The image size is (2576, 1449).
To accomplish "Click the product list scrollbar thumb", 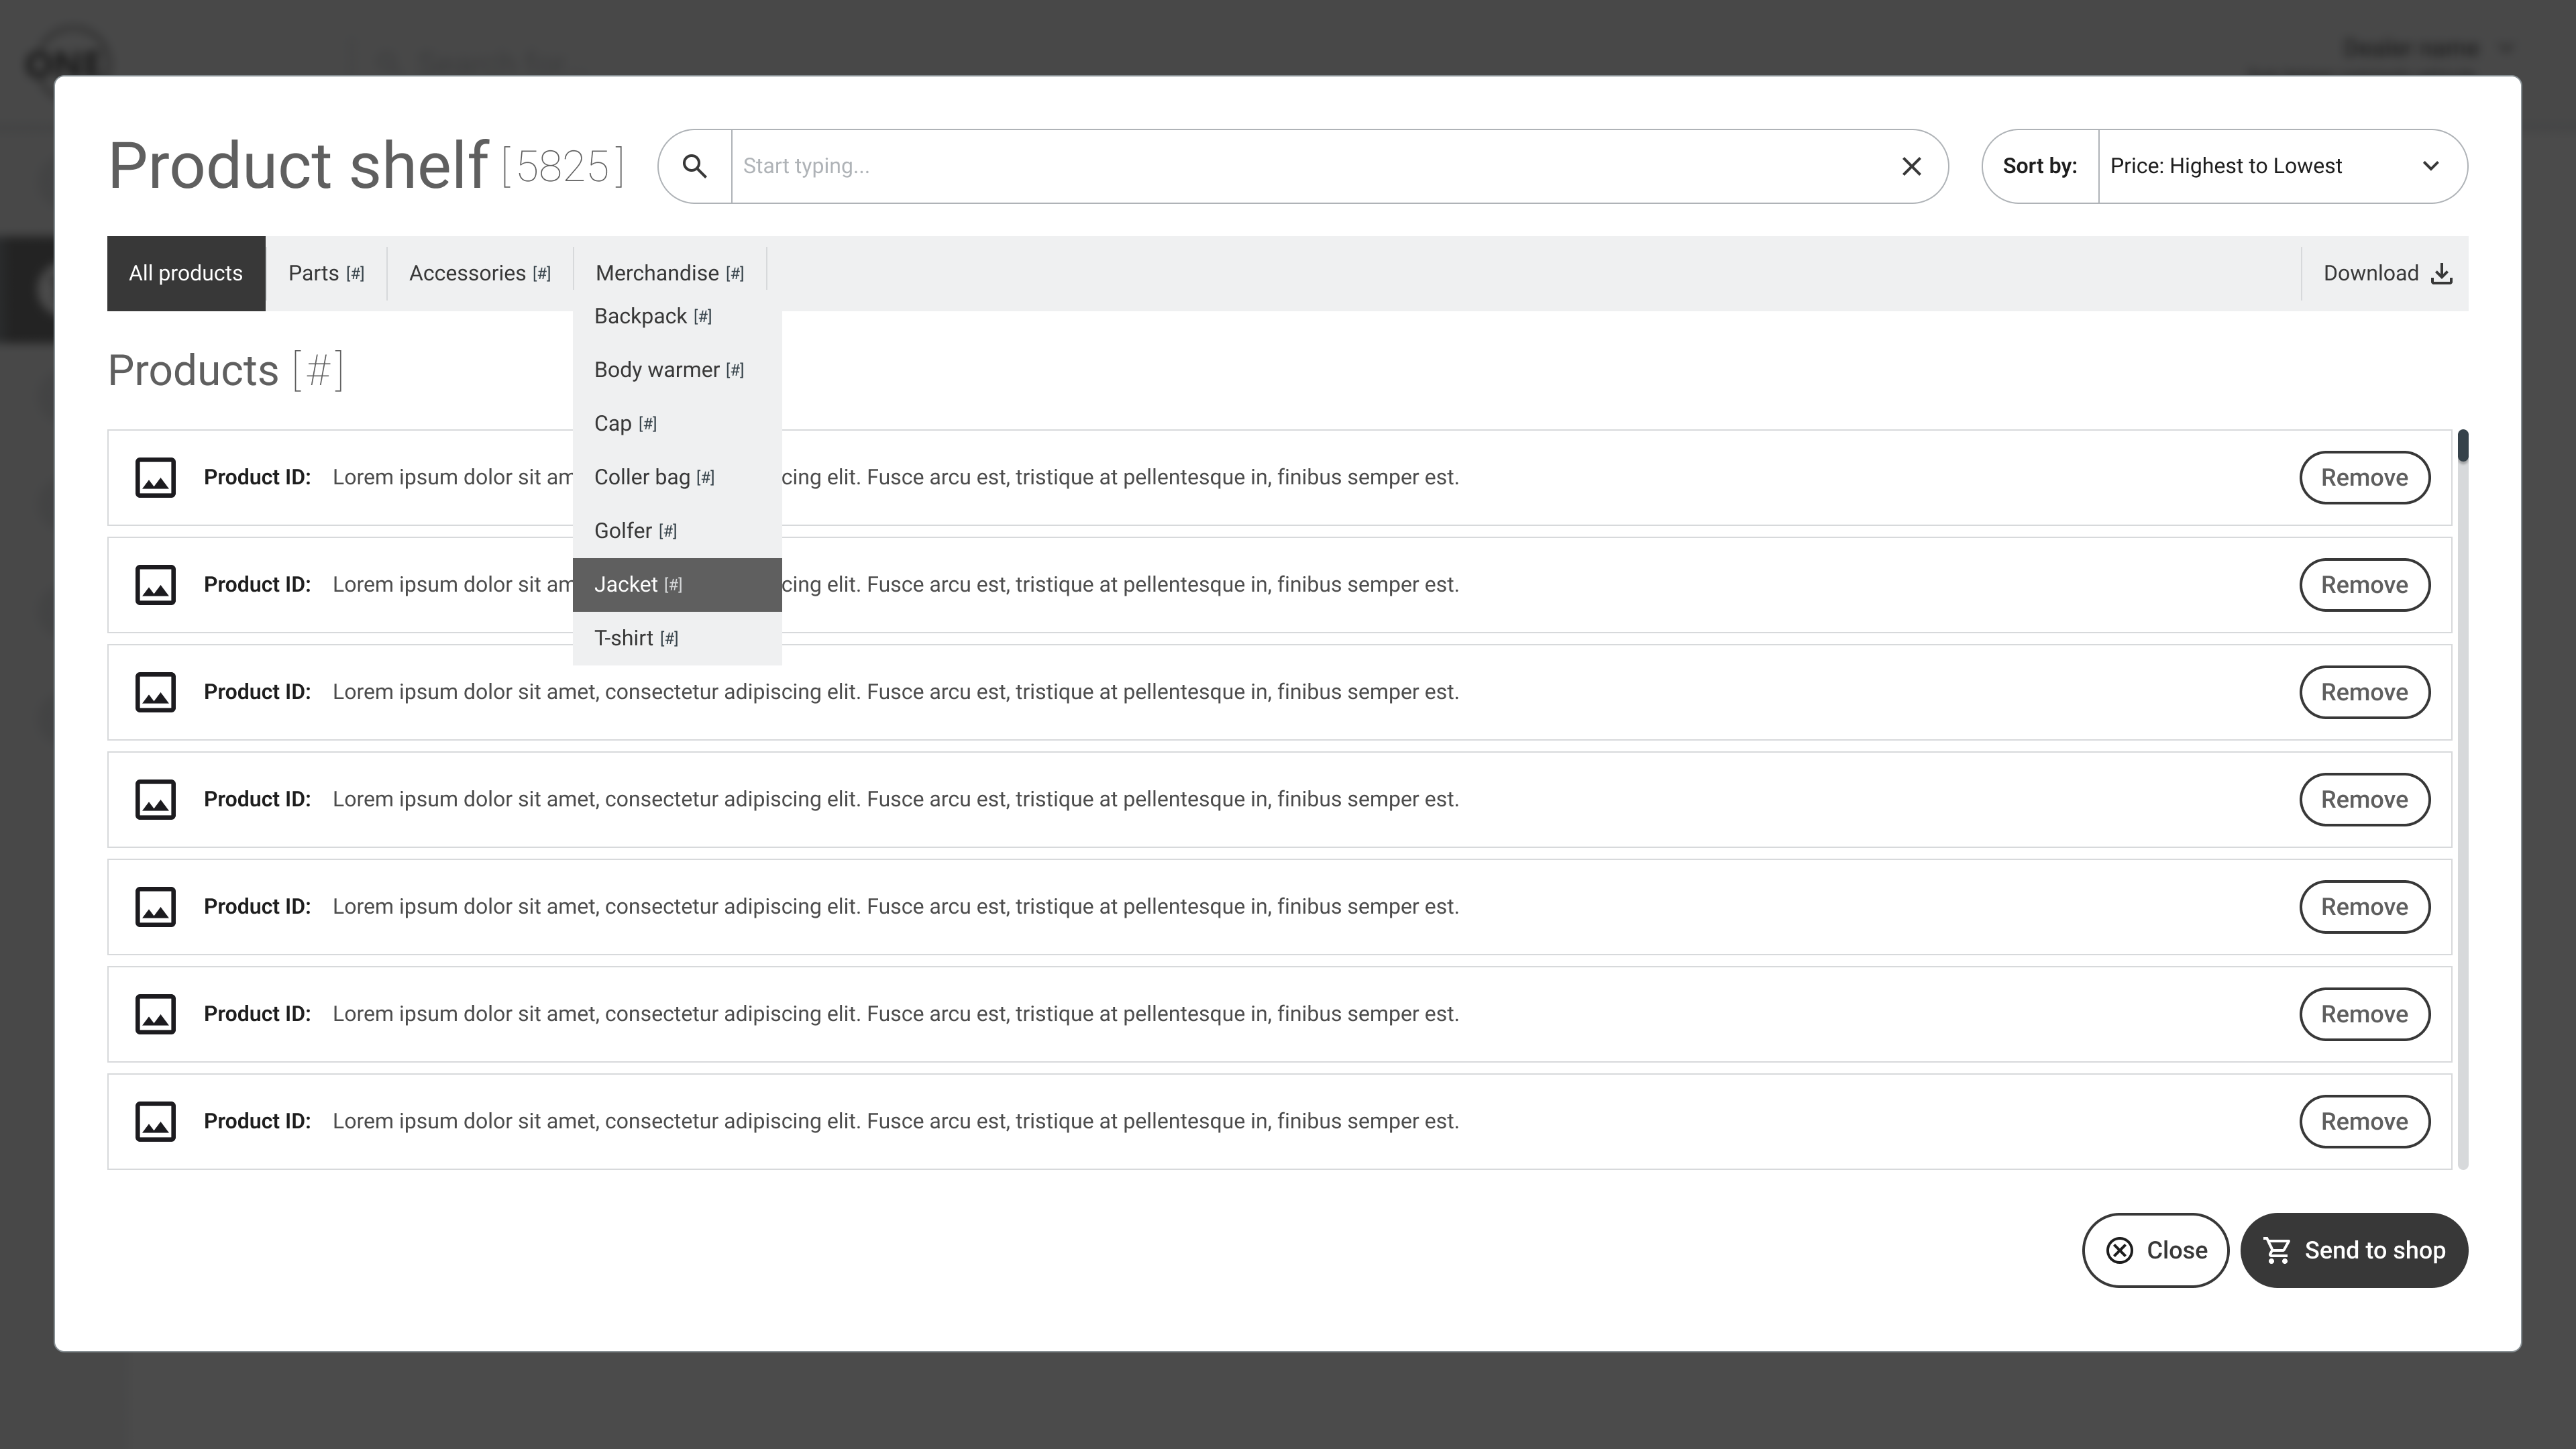I will (x=2462, y=446).
